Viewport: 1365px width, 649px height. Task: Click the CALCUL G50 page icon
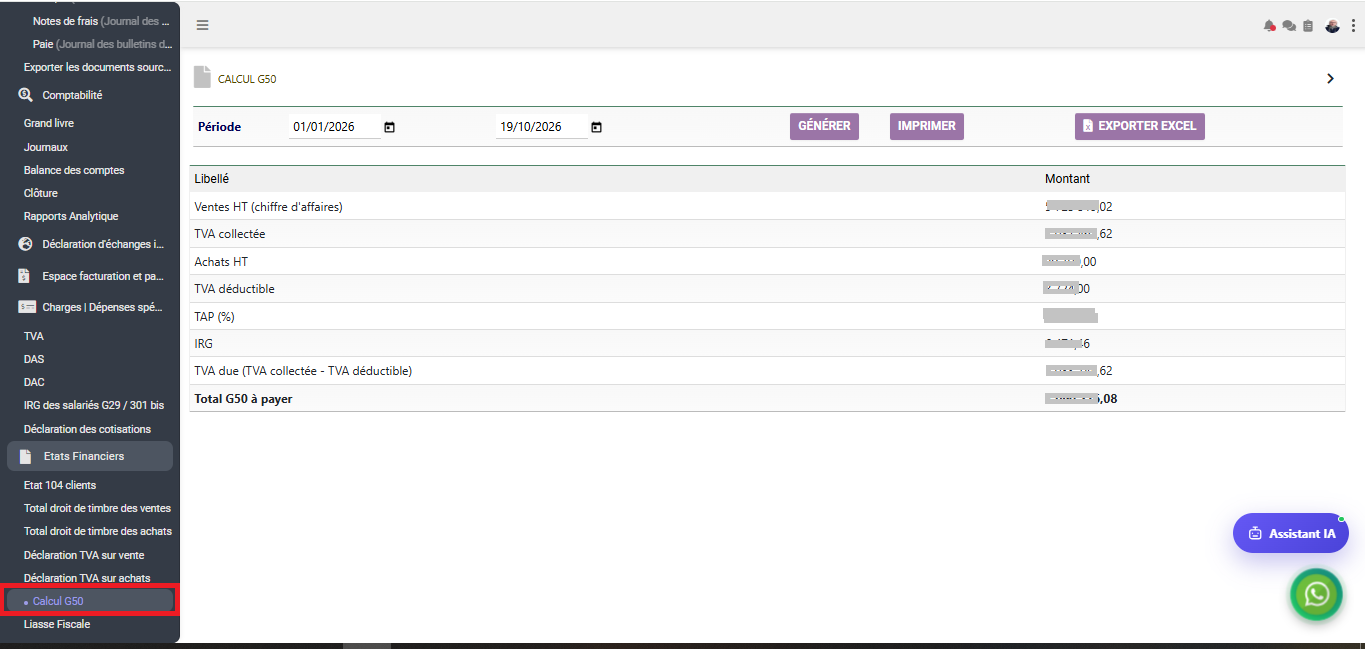point(202,77)
